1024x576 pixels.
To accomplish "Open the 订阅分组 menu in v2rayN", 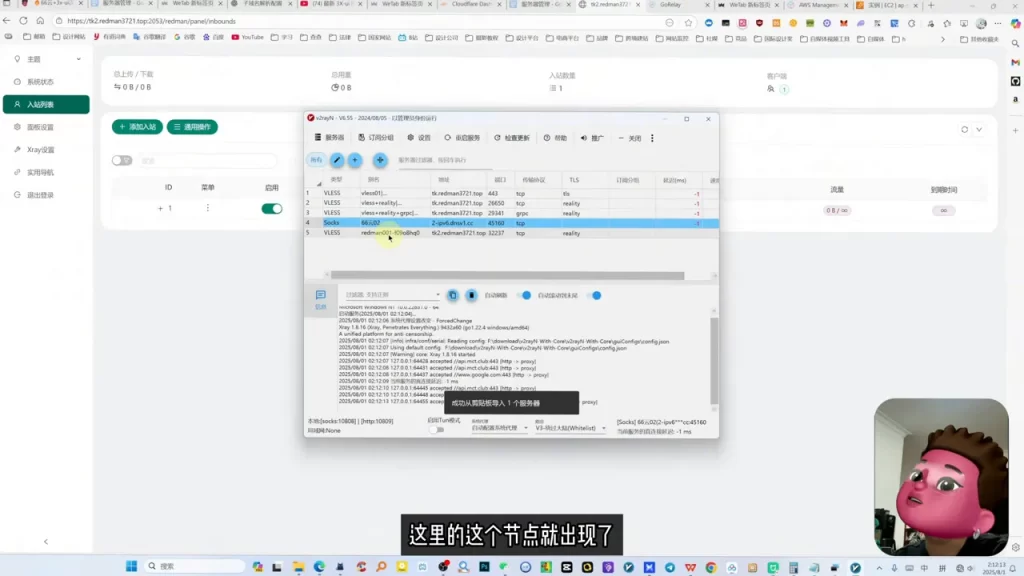I will (376, 138).
